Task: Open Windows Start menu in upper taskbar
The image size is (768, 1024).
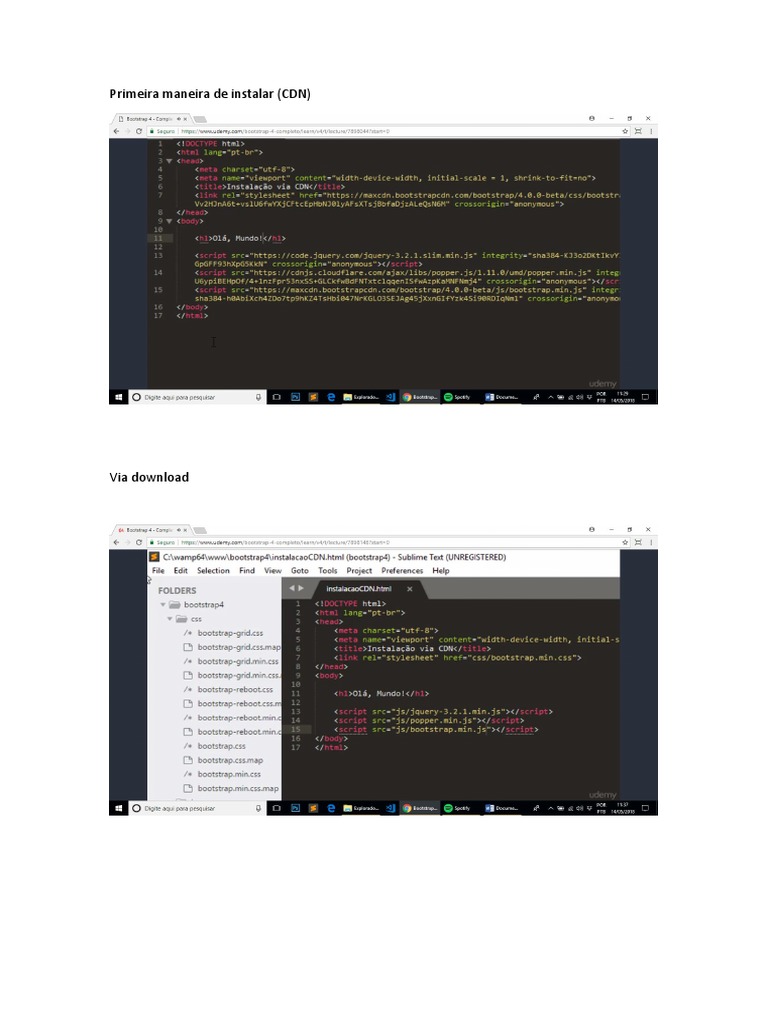Action: pyautogui.click(x=118, y=397)
